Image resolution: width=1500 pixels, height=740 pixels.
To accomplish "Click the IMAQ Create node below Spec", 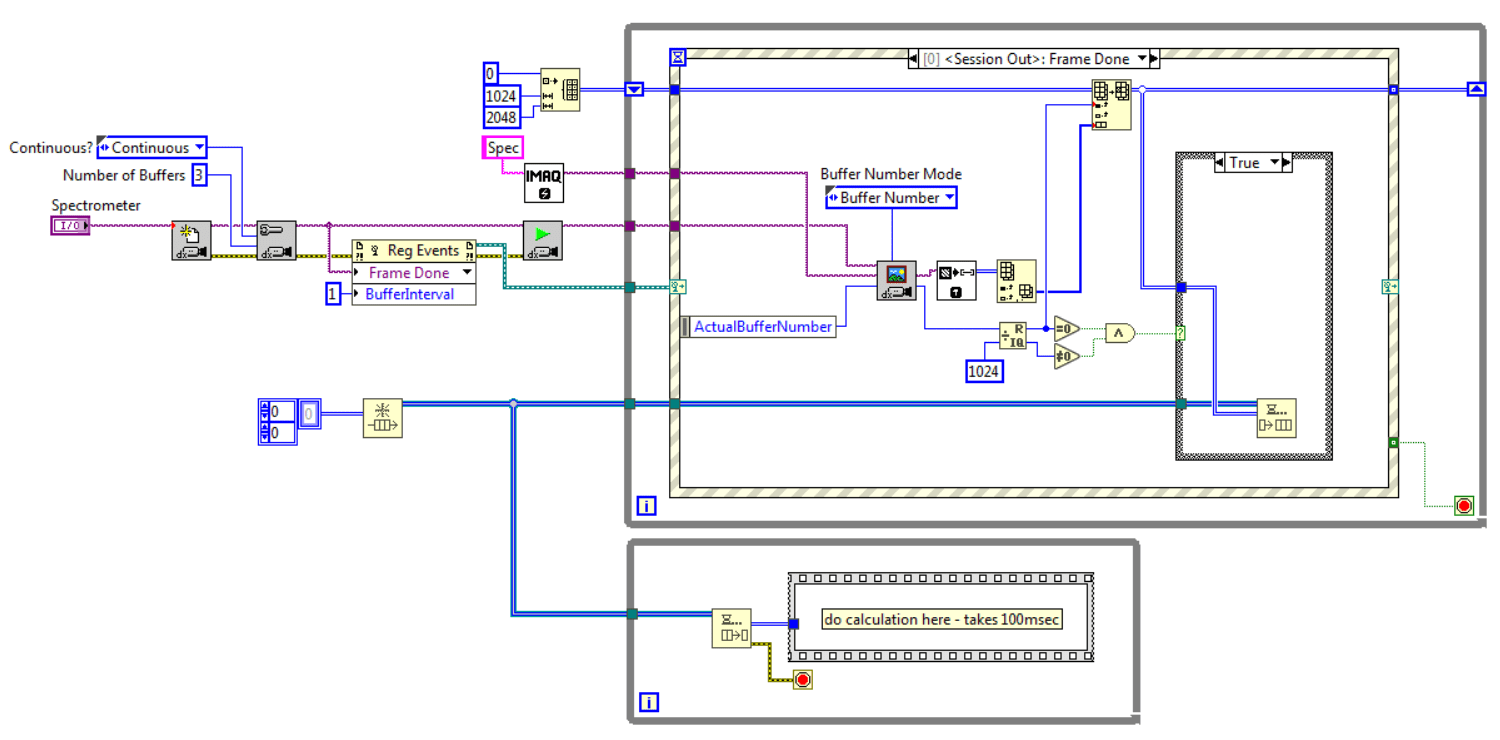I will [543, 182].
